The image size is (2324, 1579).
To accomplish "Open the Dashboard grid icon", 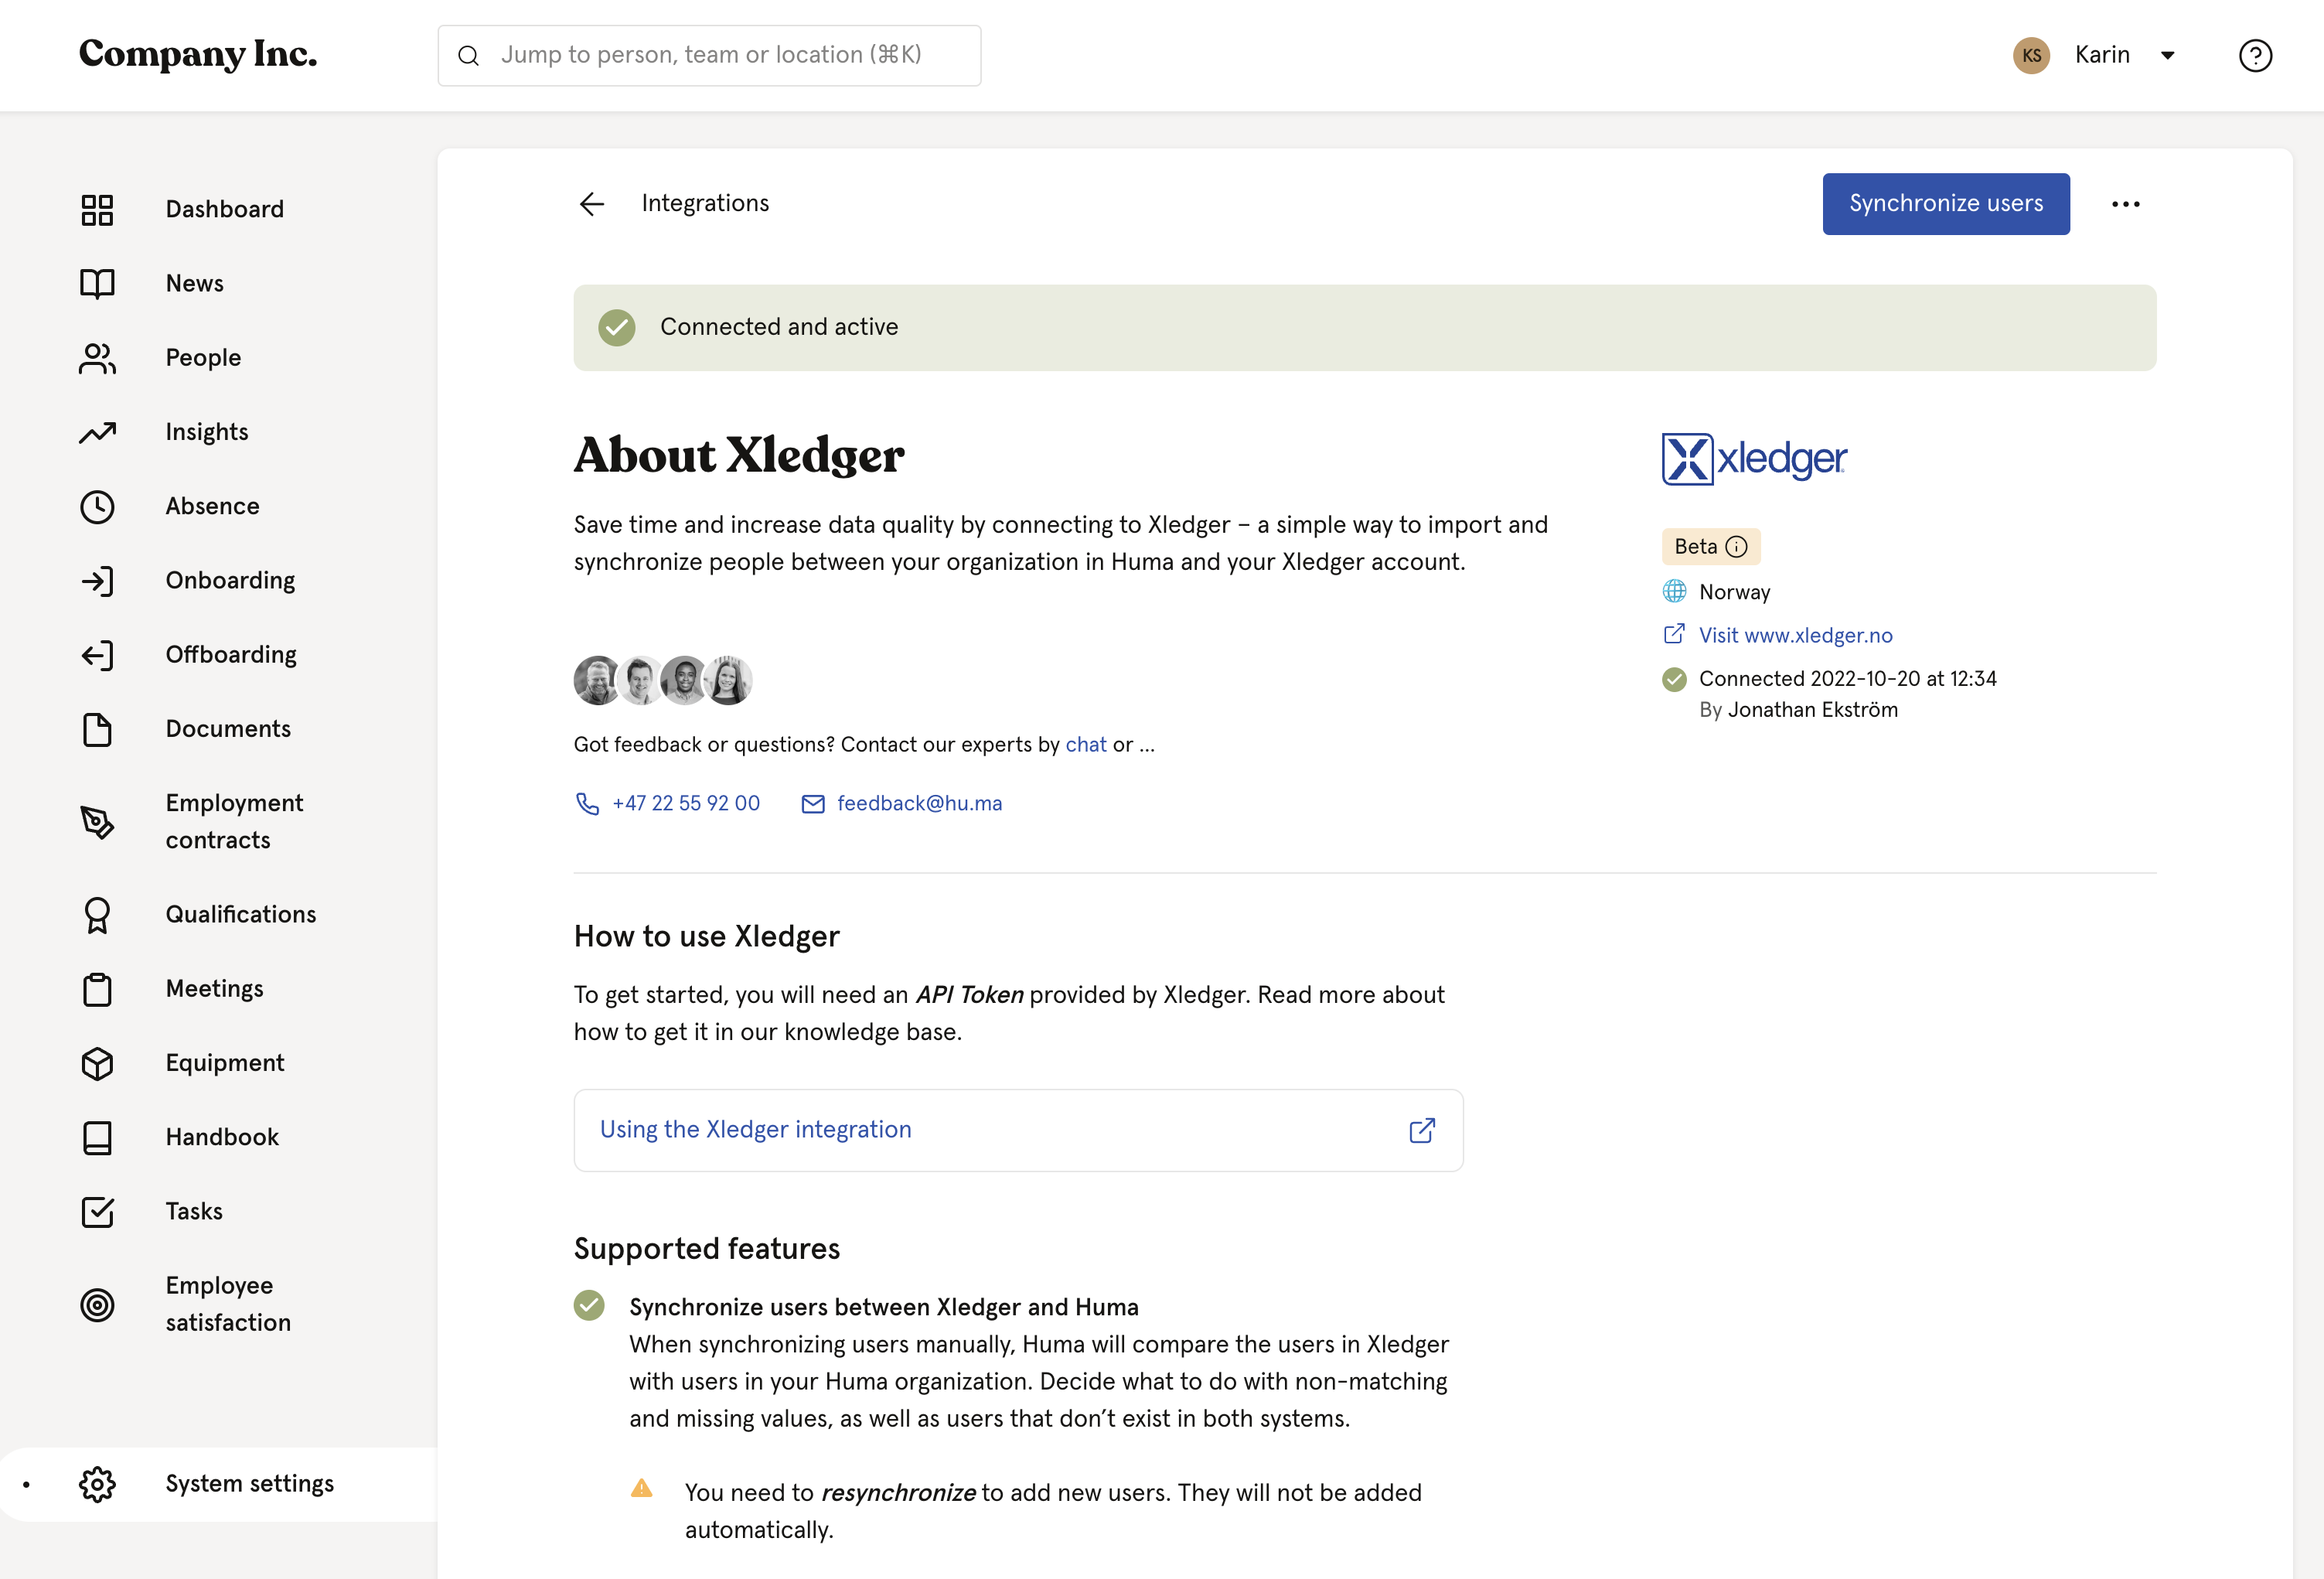I will tap(97, 210).
